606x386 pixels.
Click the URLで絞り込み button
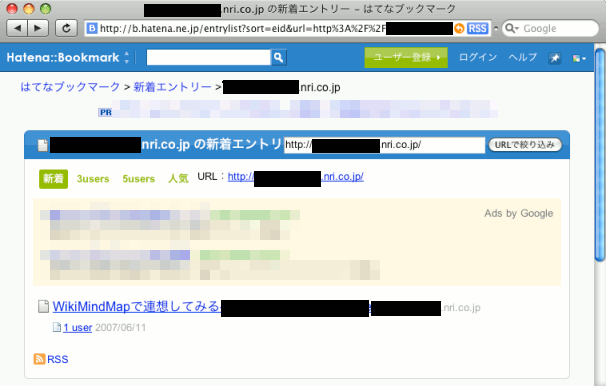coord(525,145)
